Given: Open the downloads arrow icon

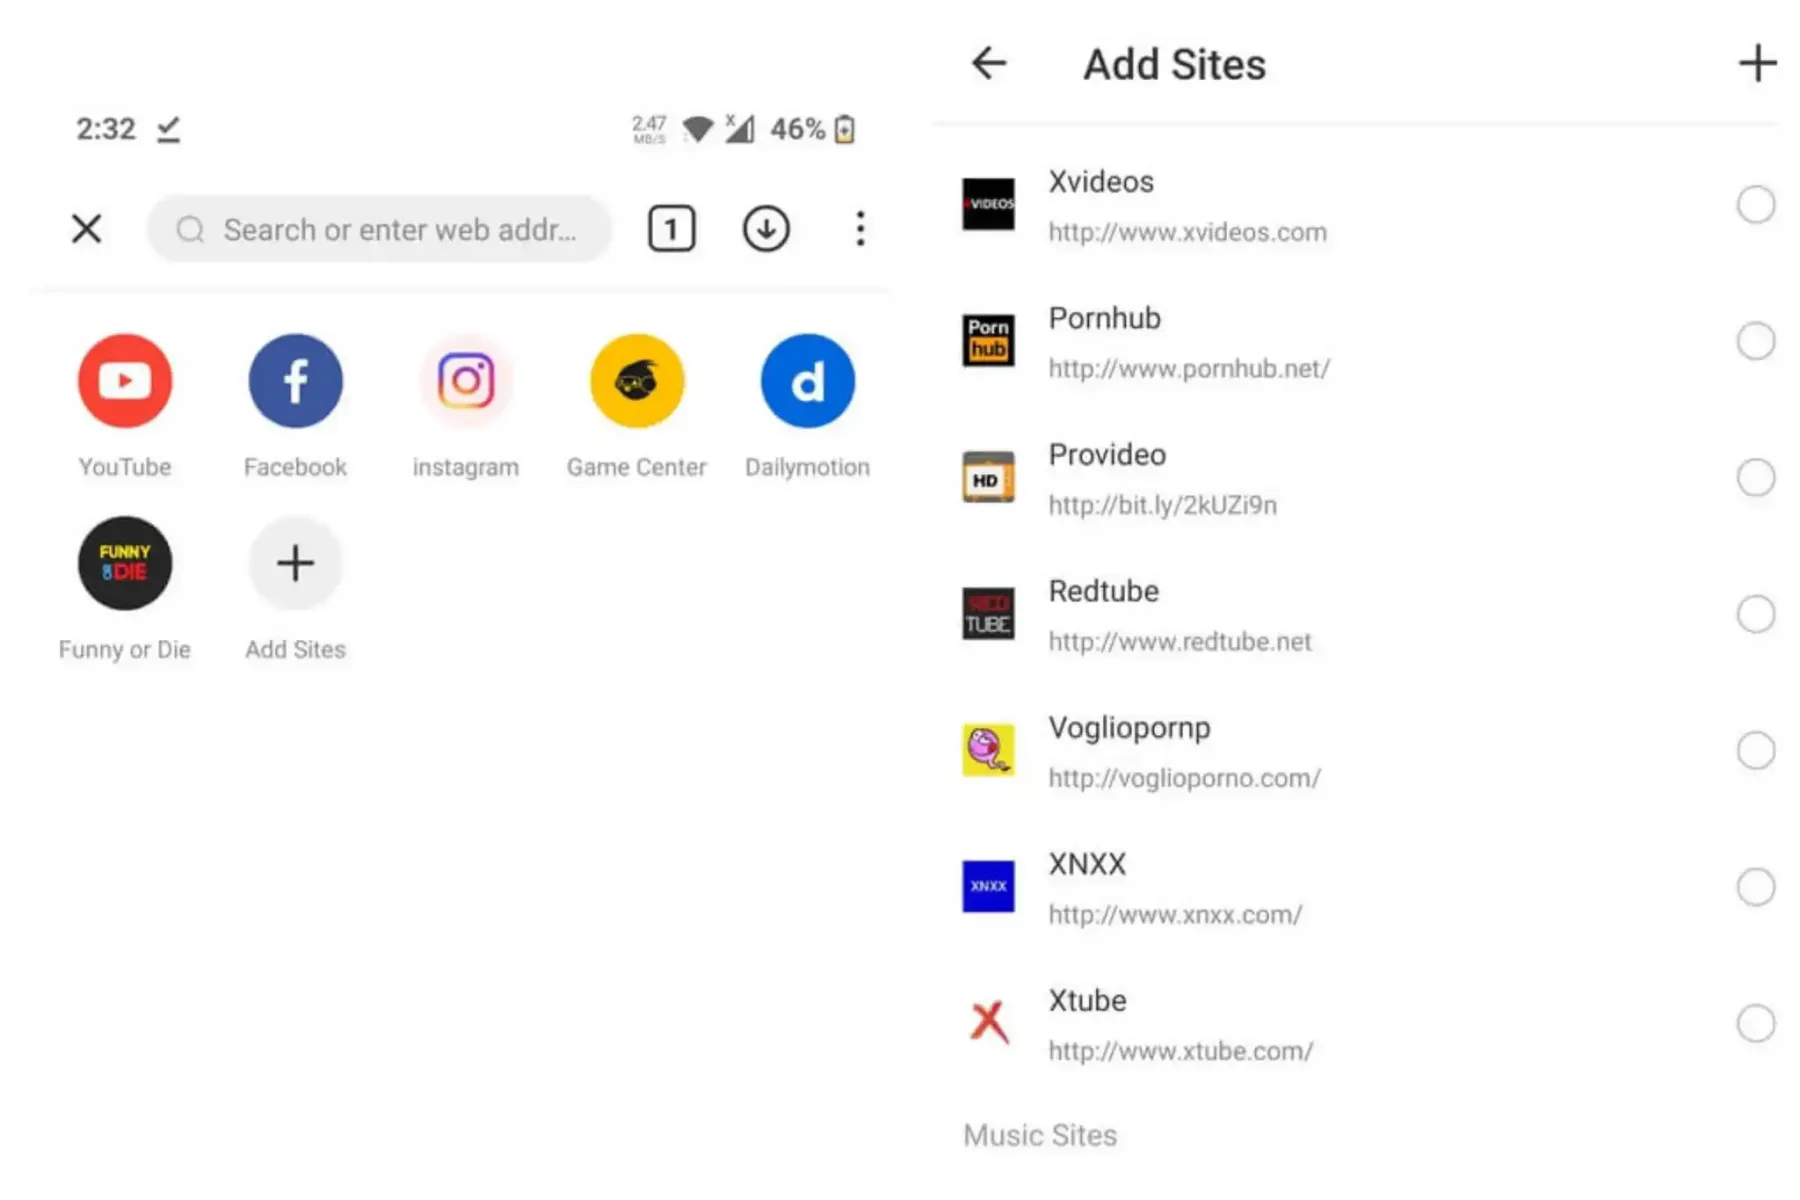Looking at the screenshot, I should pos(766,229).
